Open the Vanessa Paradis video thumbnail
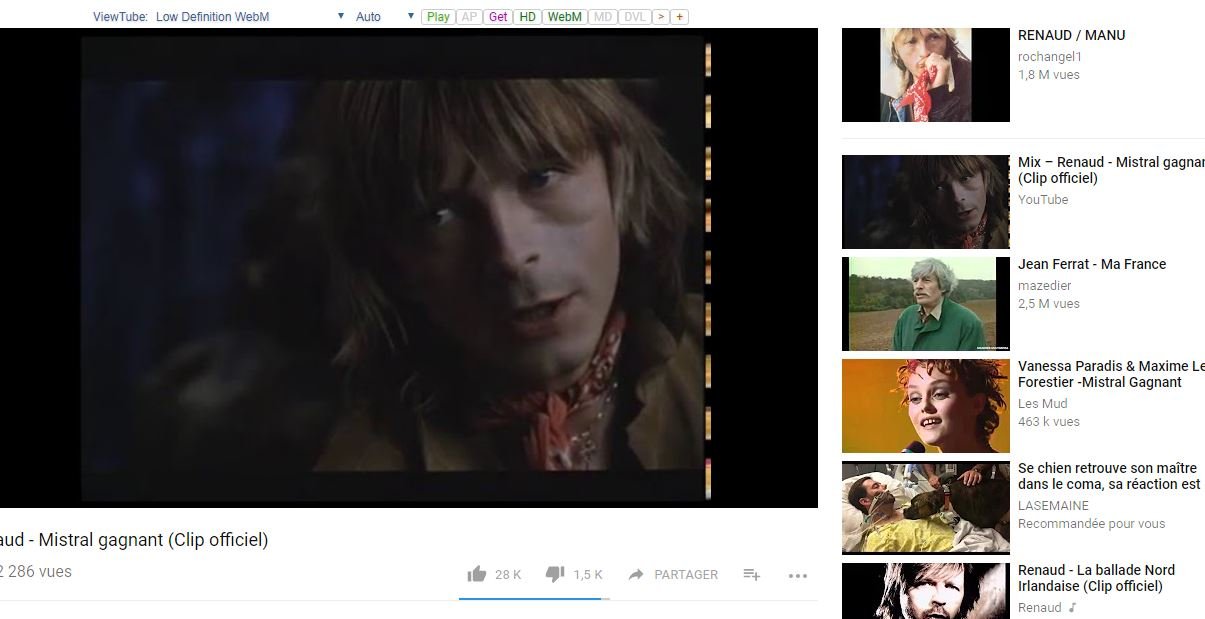This screenshot has height=619, width=1205. tap(926, 406)
